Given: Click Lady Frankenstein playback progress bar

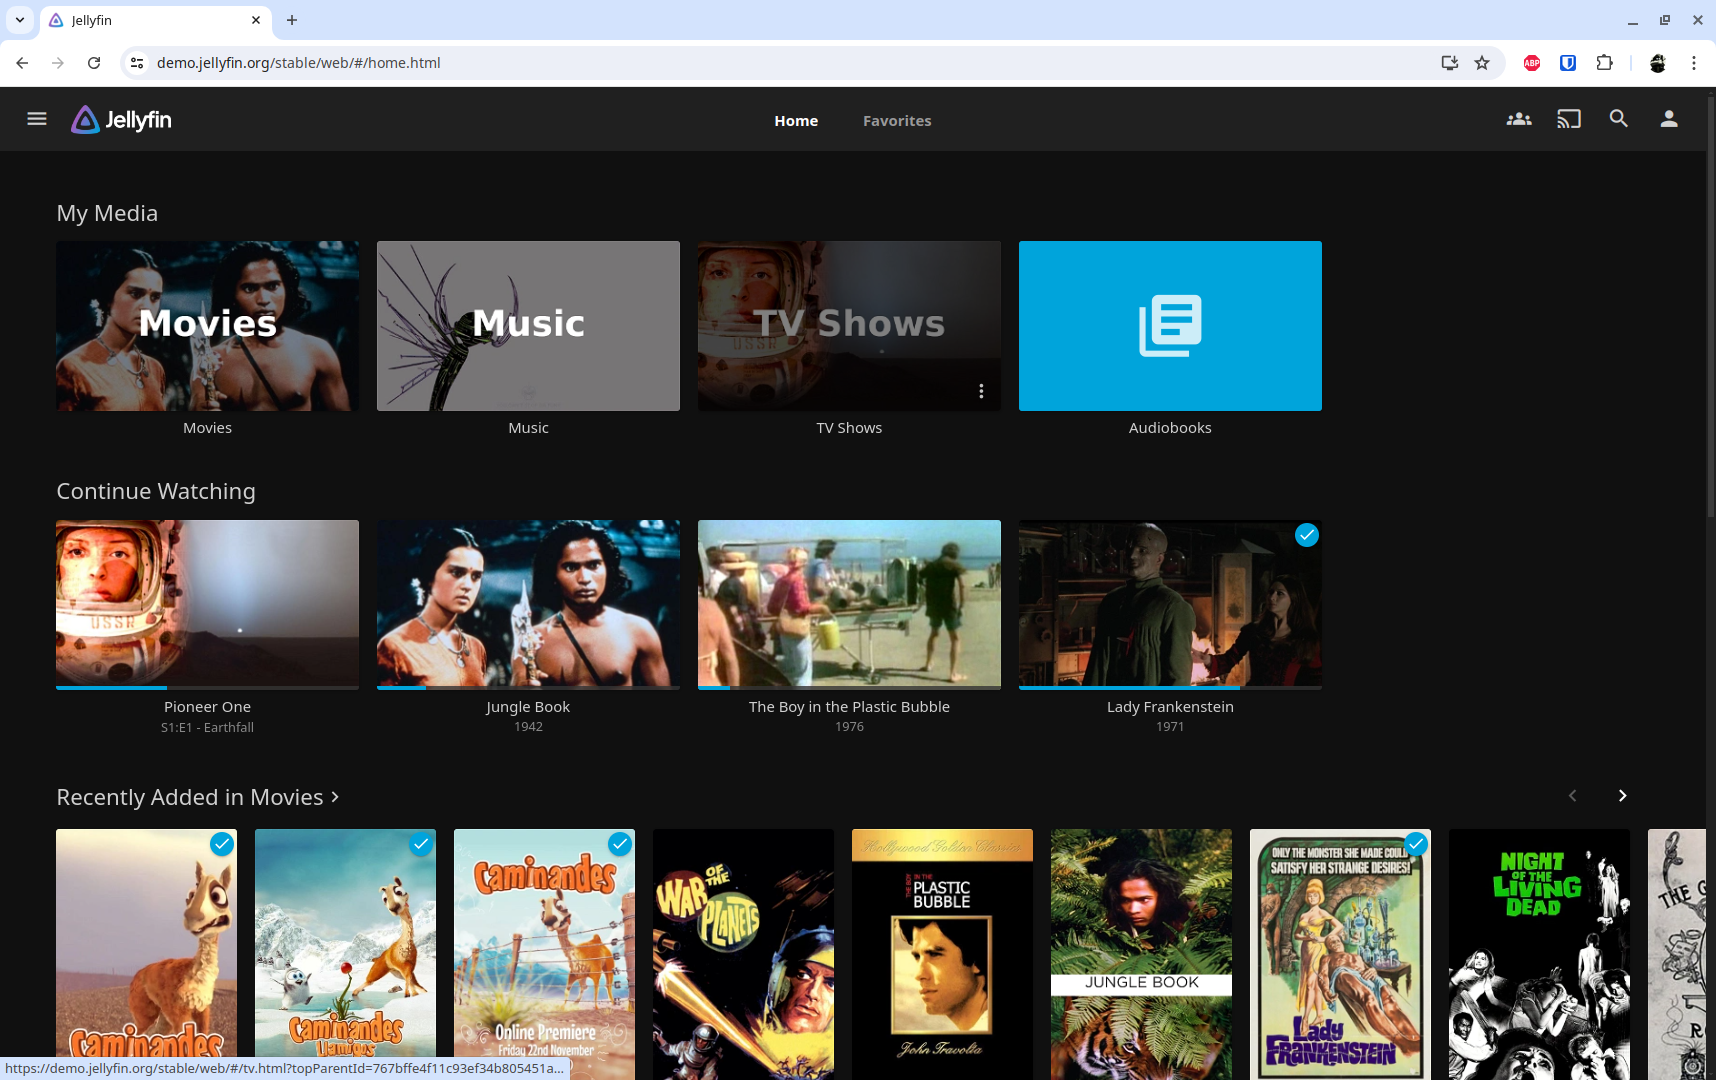Looking at the screenshot, I should [x=1170, y=688].
